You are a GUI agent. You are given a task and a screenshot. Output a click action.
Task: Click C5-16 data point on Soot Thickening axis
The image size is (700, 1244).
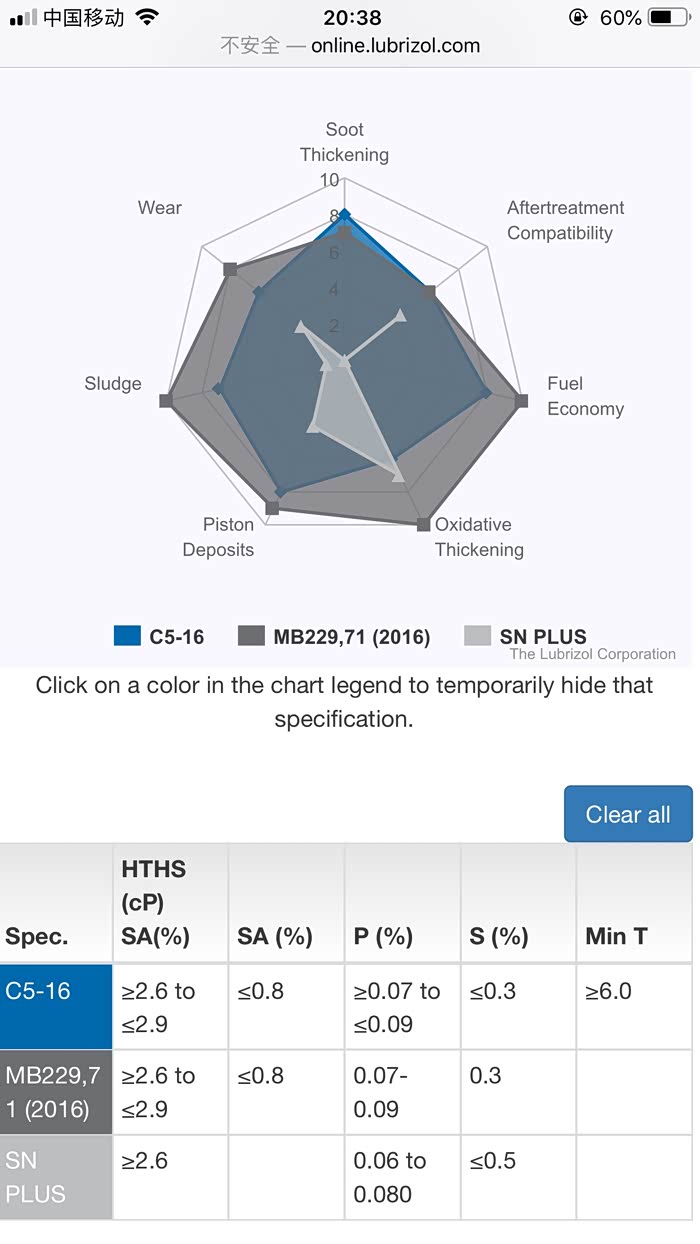[x=344, y=214]
